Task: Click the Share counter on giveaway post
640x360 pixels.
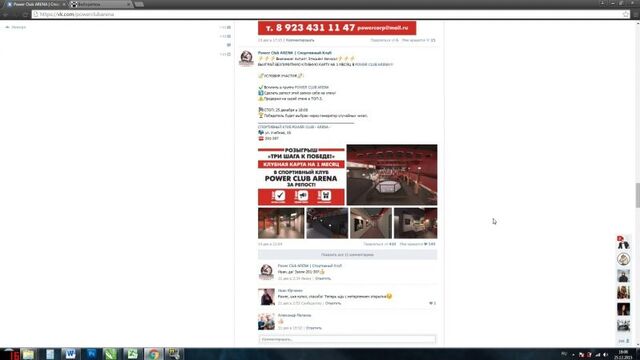Action: 380,244
